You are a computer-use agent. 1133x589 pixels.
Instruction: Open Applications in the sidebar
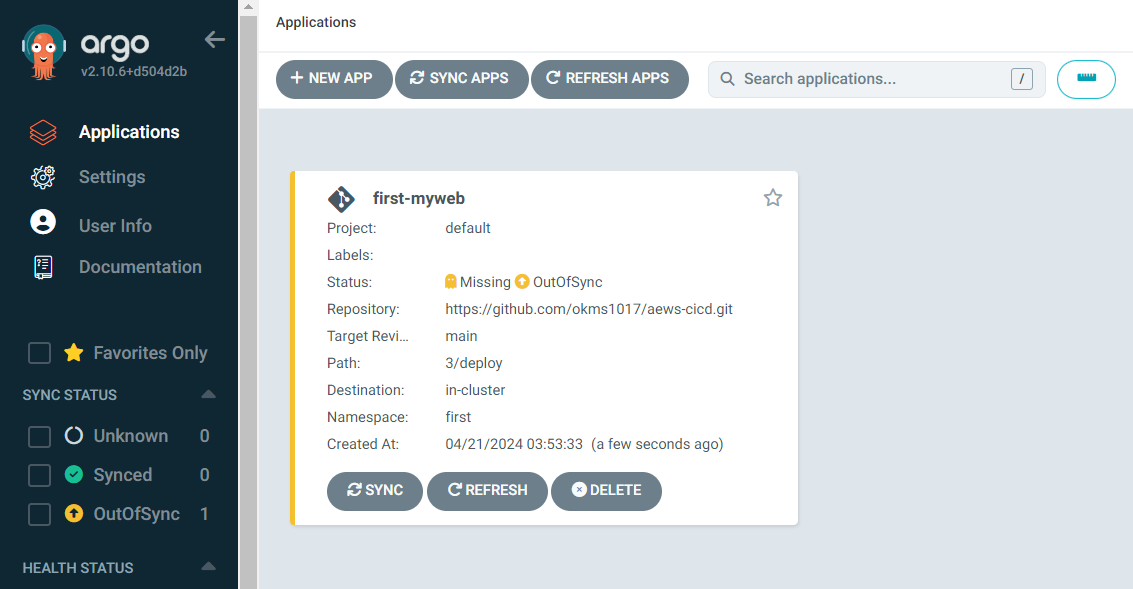tap(129, 132)
